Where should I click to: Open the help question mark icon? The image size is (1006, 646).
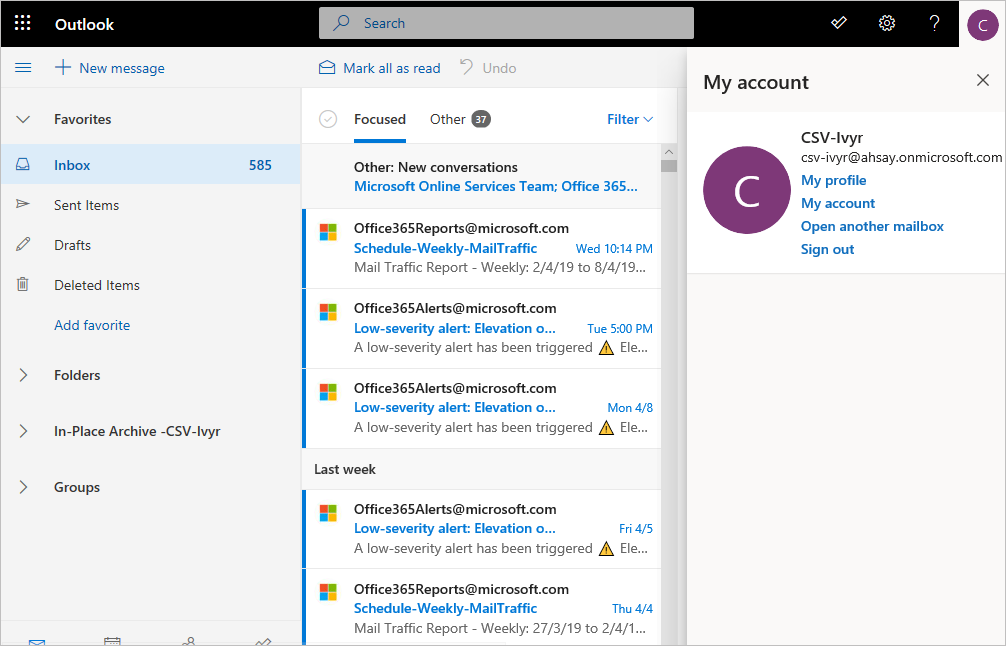934,23
